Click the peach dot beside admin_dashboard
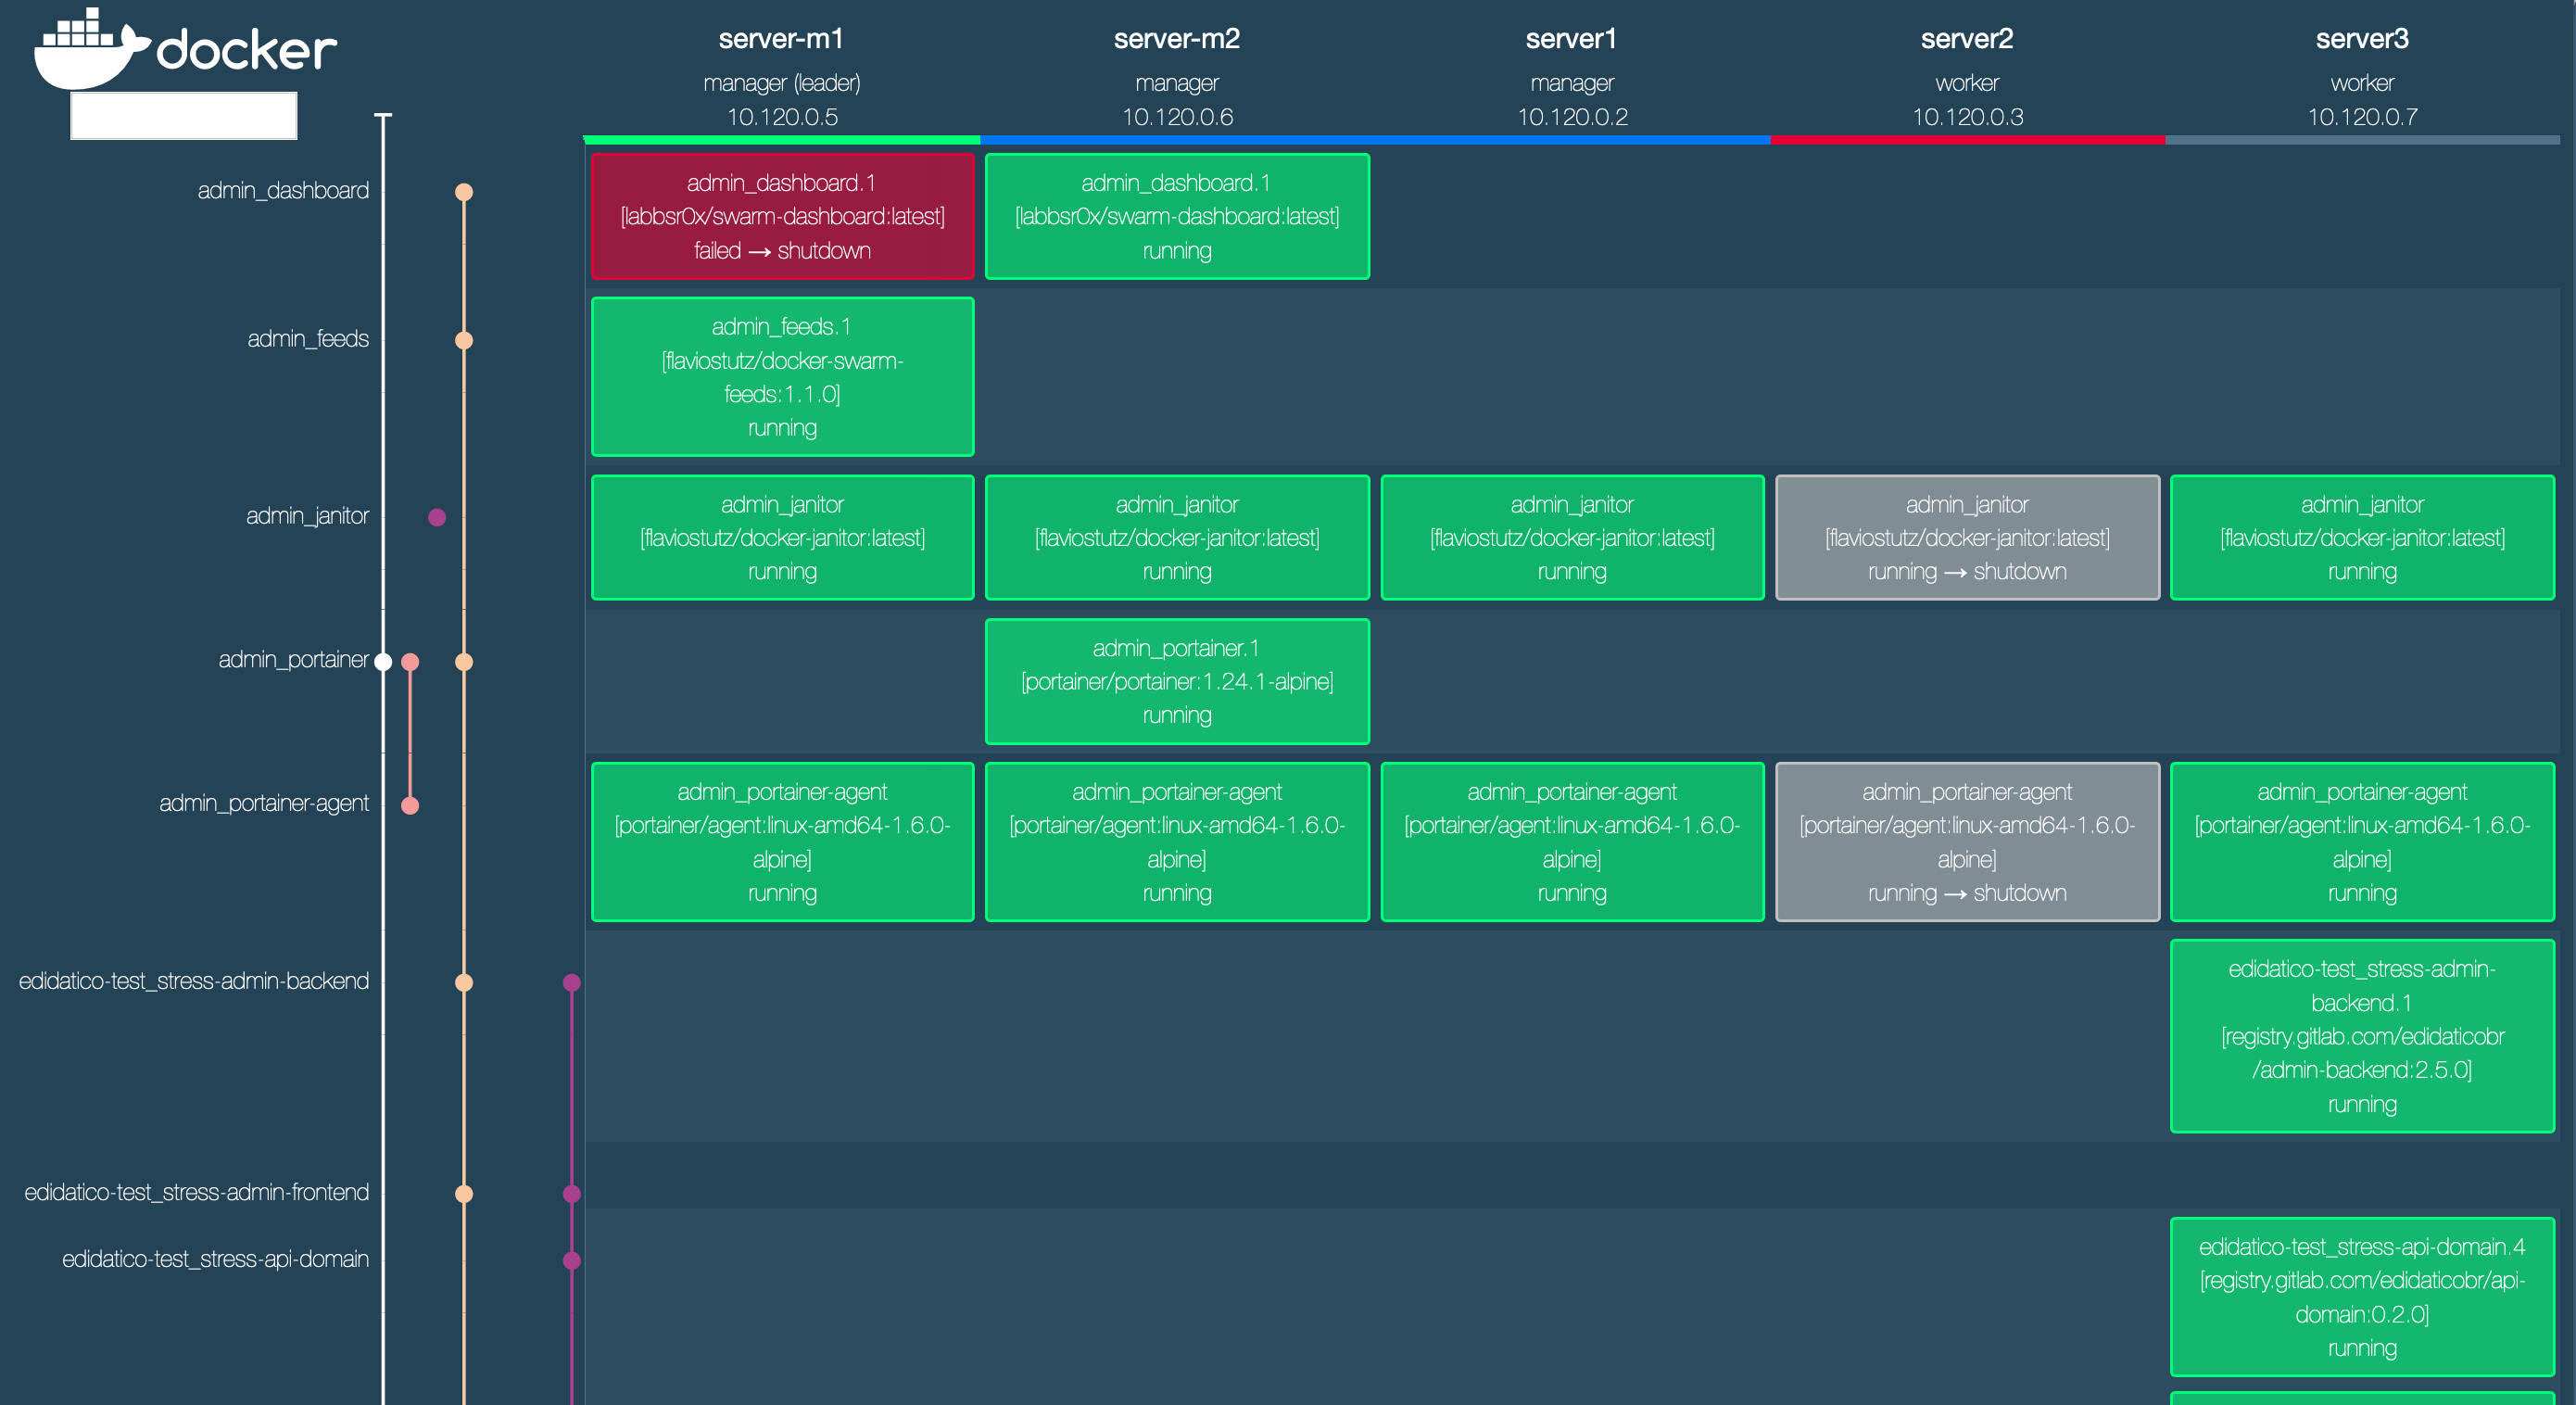Screen dimensions: 2576x1405 [463, 191]
